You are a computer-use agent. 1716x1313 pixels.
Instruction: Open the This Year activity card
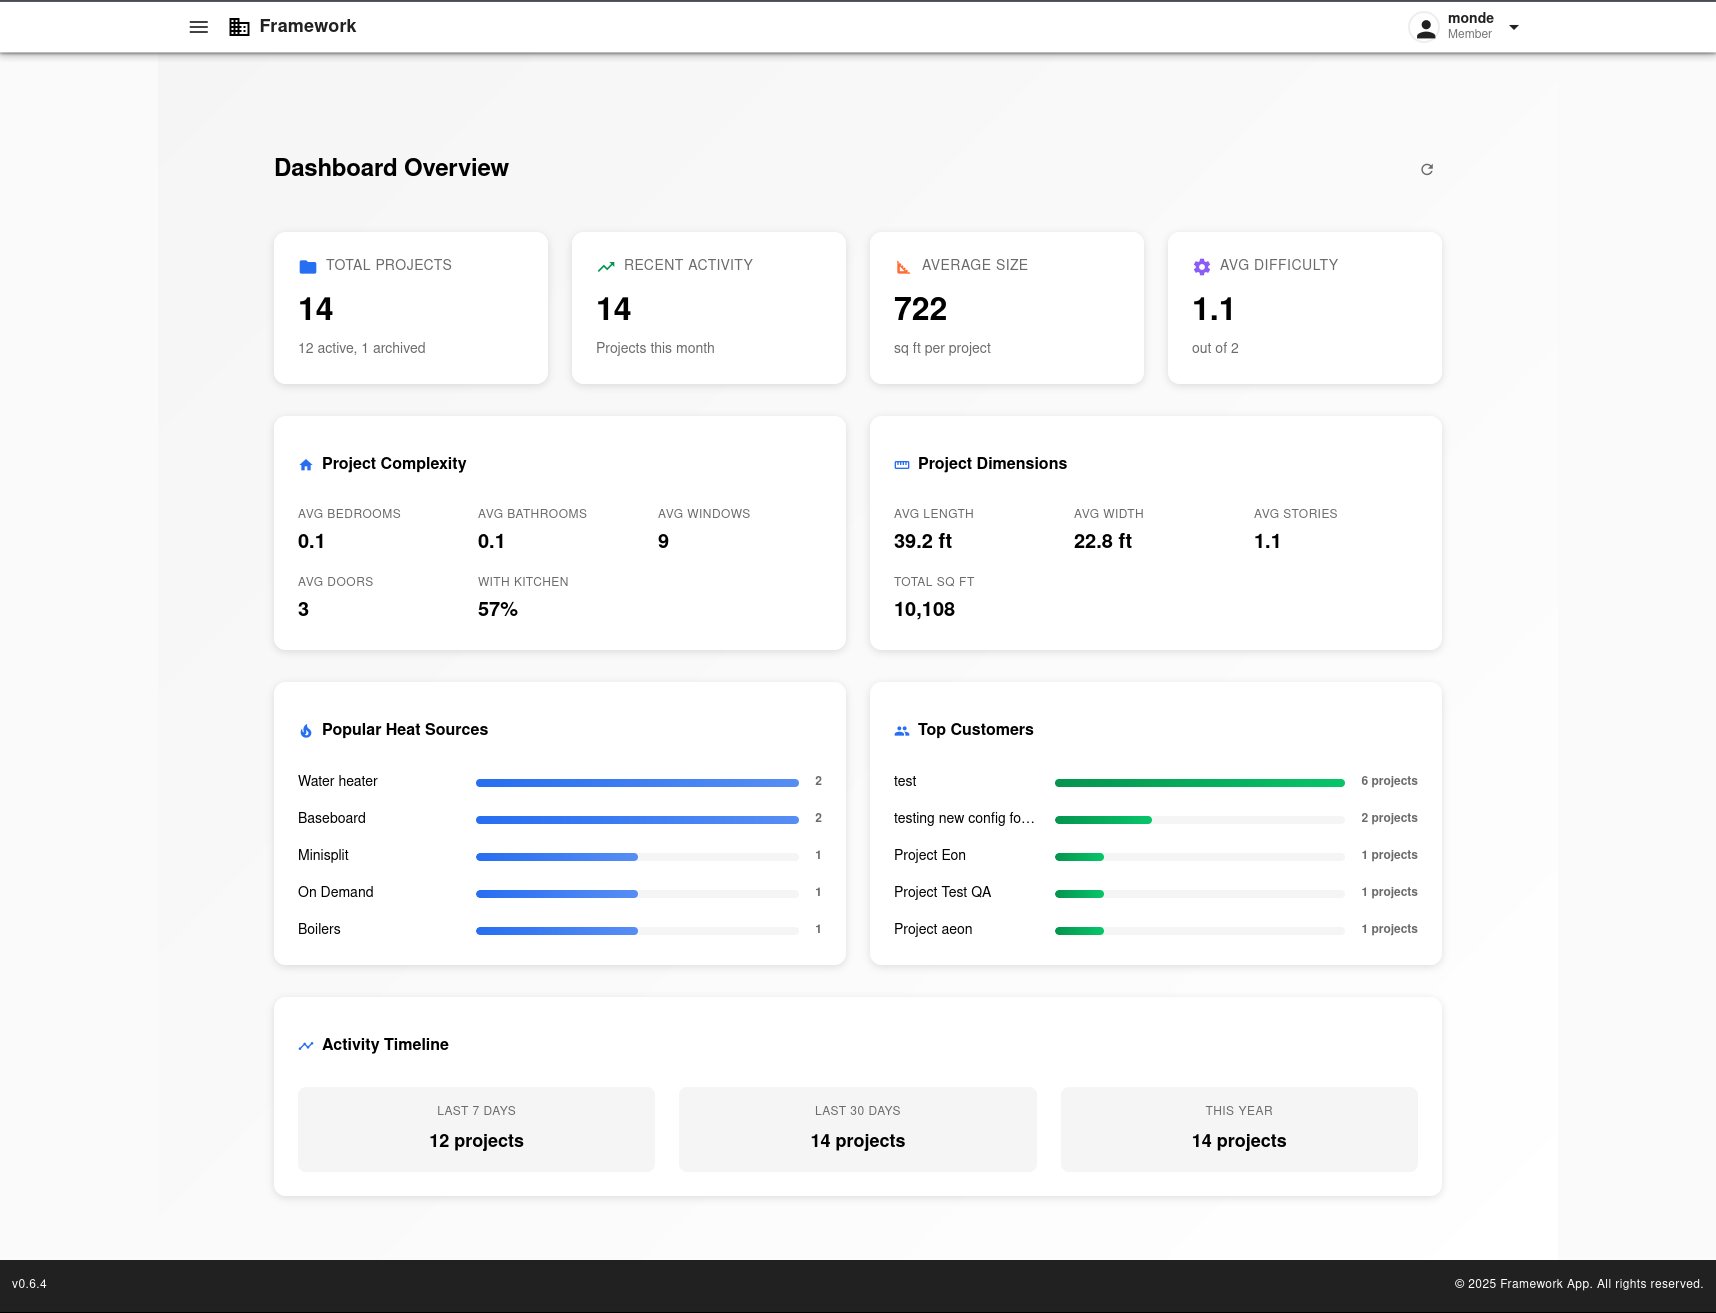pos(1239,1129)
